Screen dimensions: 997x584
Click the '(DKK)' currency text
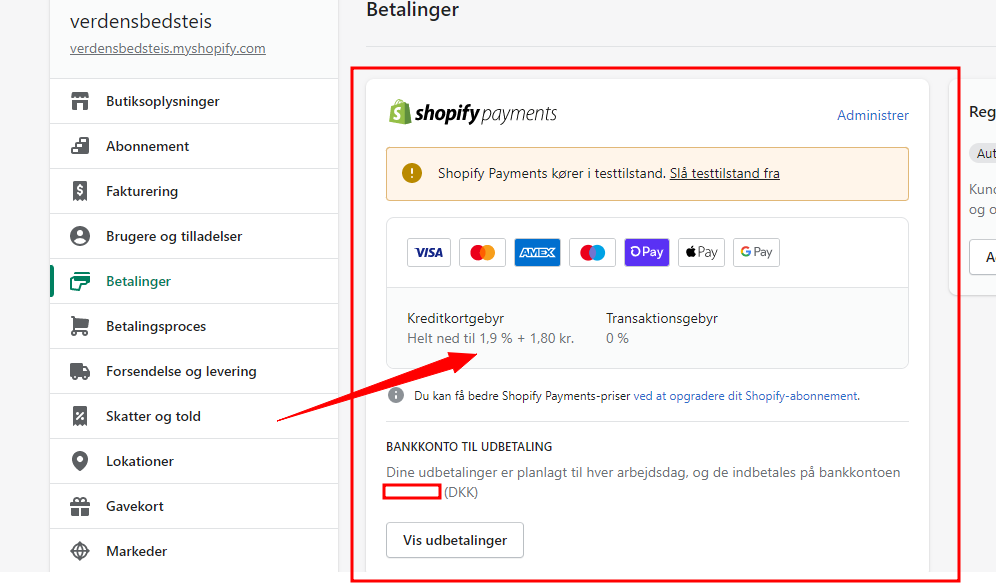coord(461,492)
